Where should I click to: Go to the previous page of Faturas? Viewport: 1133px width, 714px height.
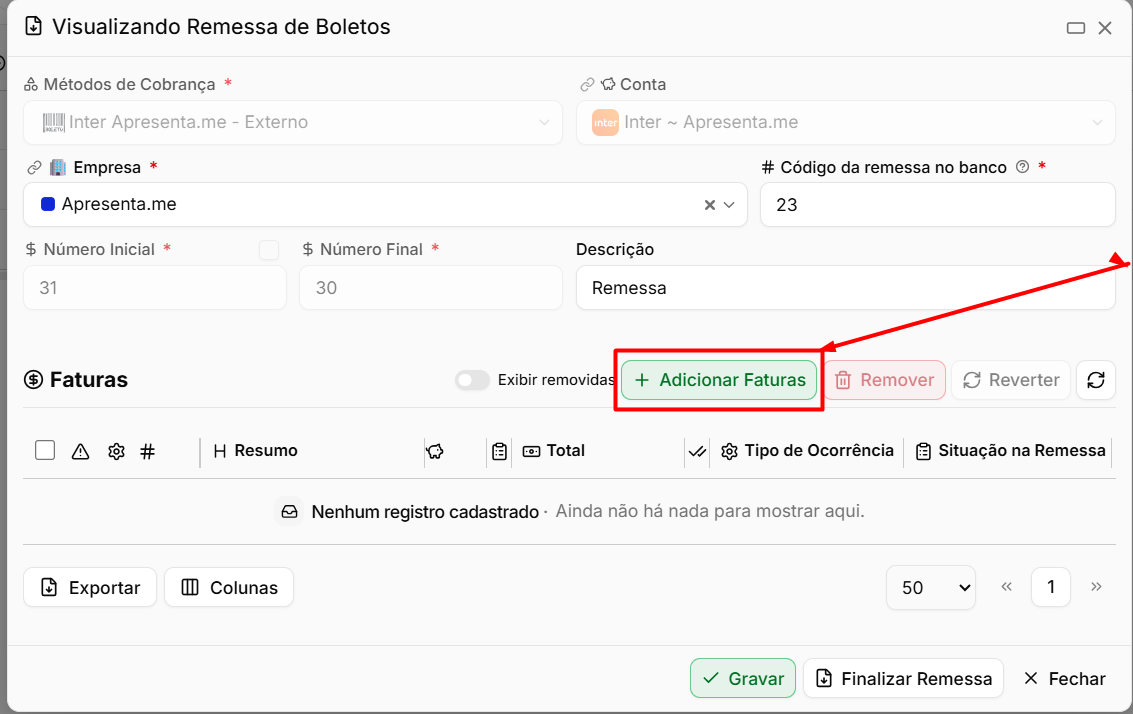(x=1007, y=587)
